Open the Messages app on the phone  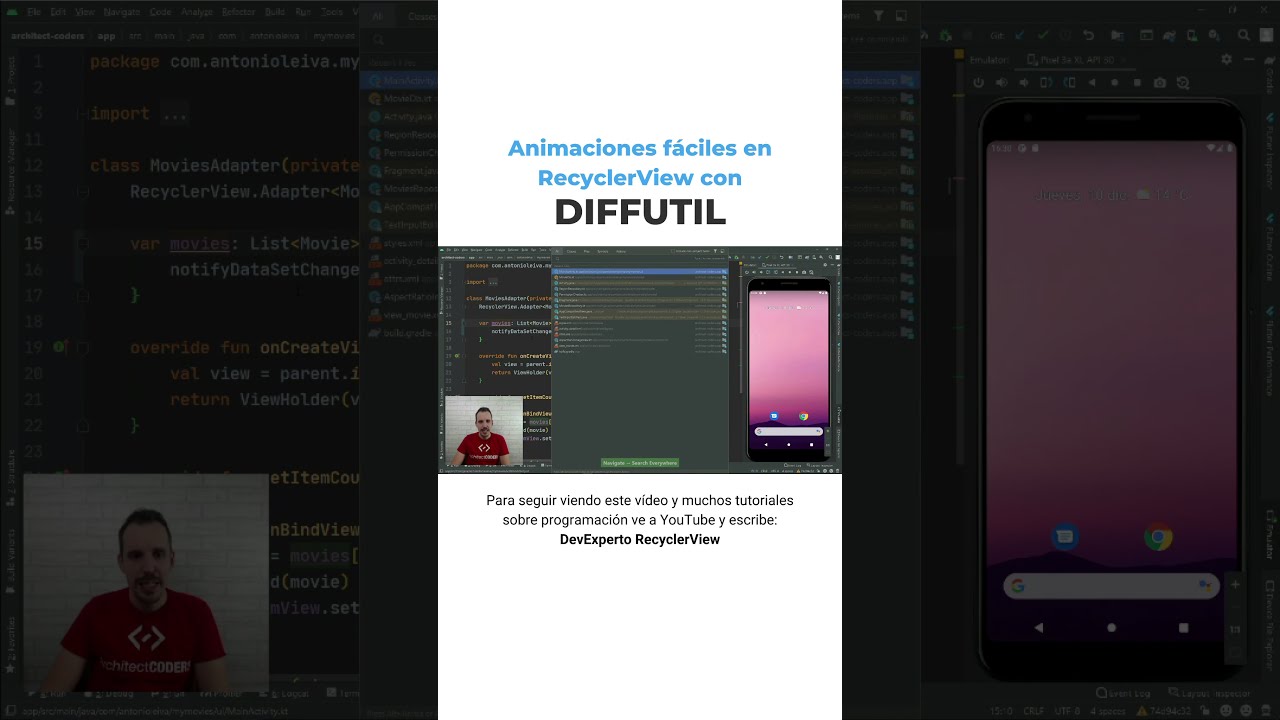1064,537
